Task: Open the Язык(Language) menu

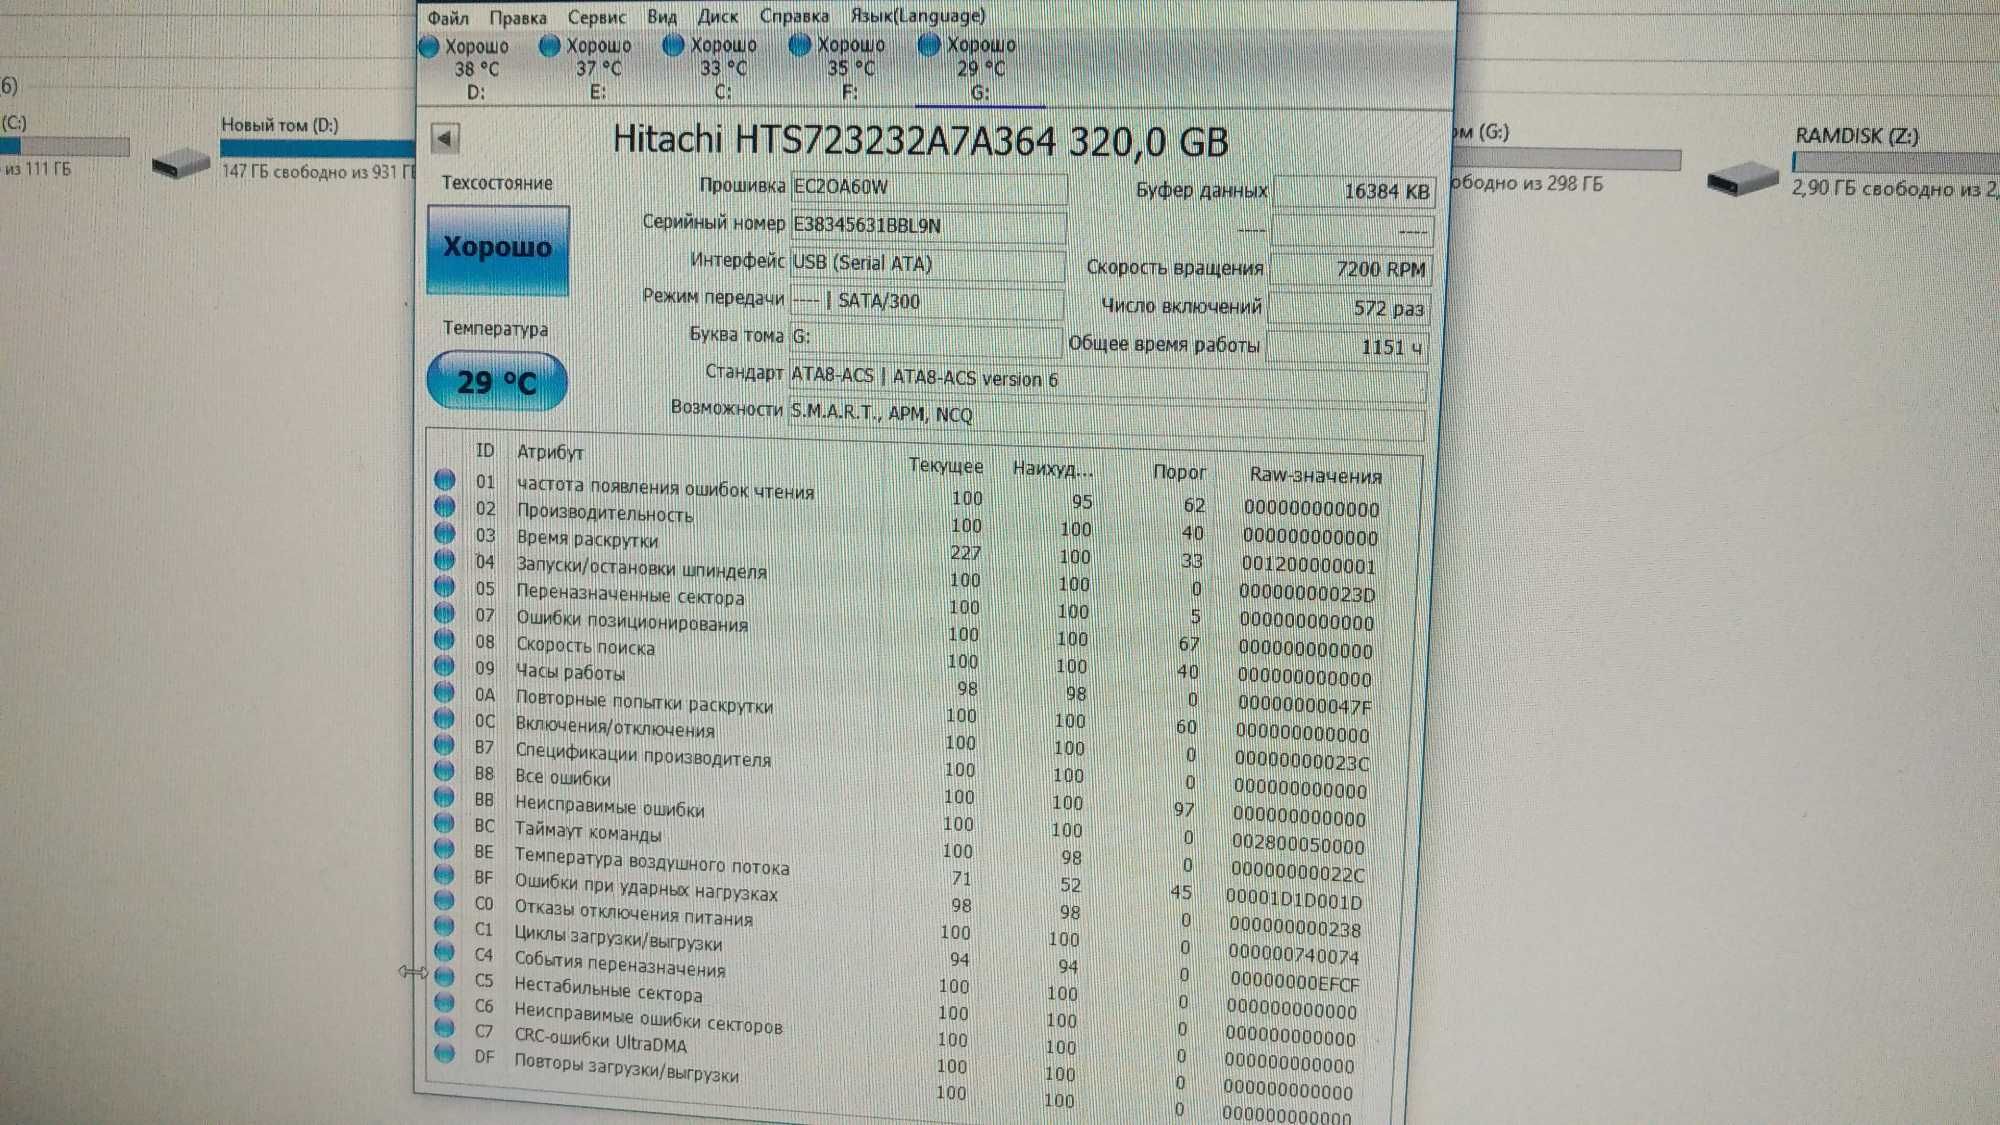Action: (x=917, y=15)
